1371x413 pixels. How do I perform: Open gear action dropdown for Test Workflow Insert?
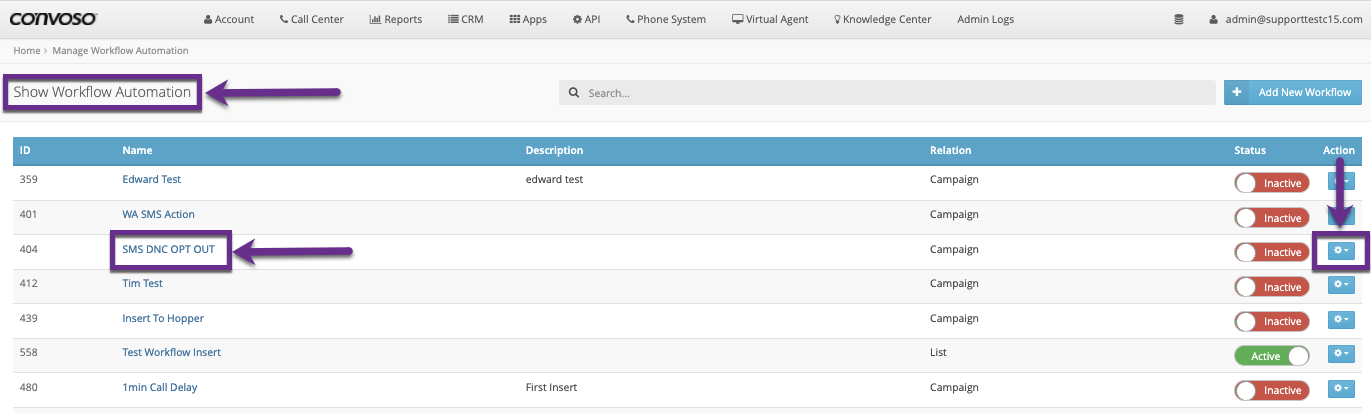[x=1341, y=354]
